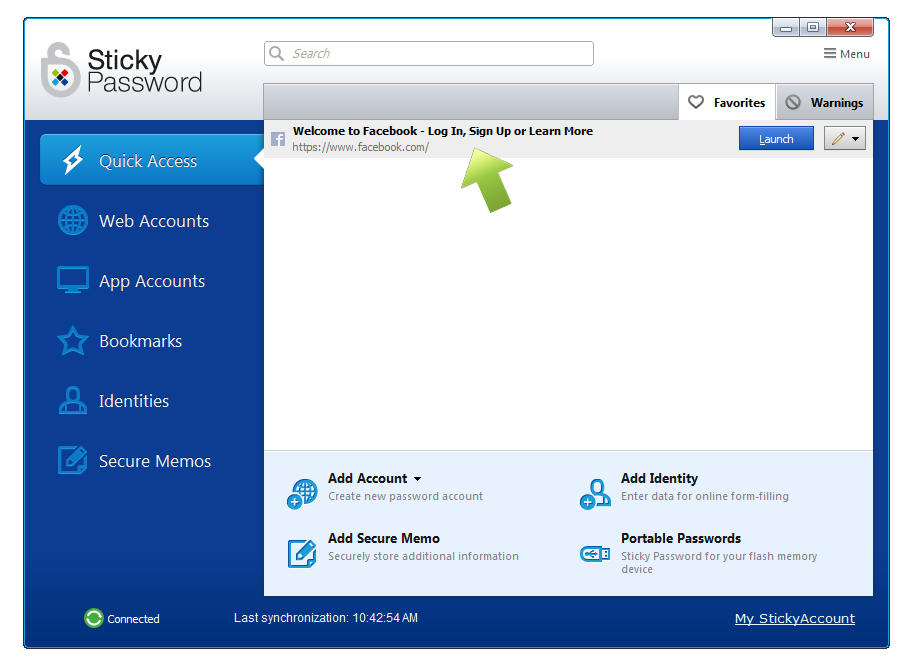Screen dimensions: 909x669
Task: Click 'Enter data for online form-filling' description
Action: click(705, 496)
